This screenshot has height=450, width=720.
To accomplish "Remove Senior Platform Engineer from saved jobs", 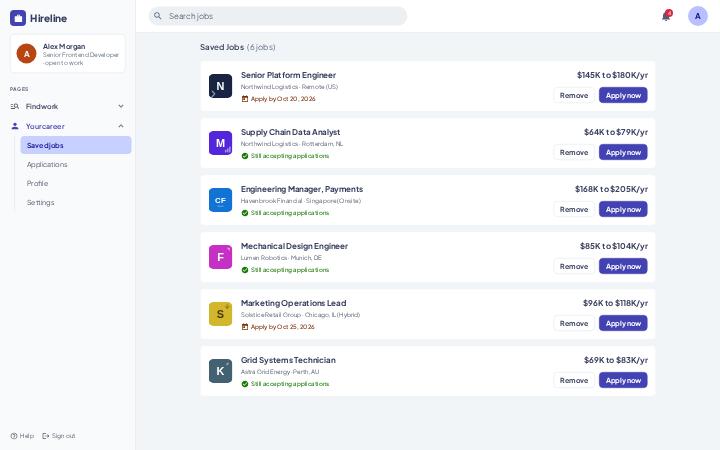I will pos(574,95).
